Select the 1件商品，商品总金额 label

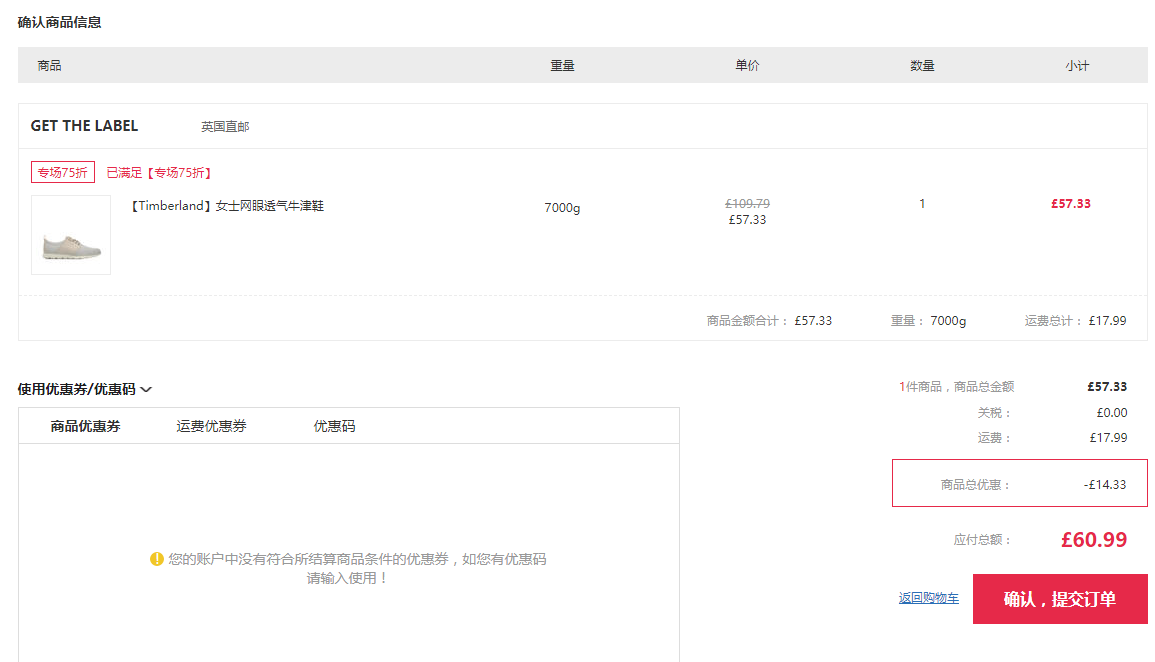pyautogui.click(x=956, y=387)
